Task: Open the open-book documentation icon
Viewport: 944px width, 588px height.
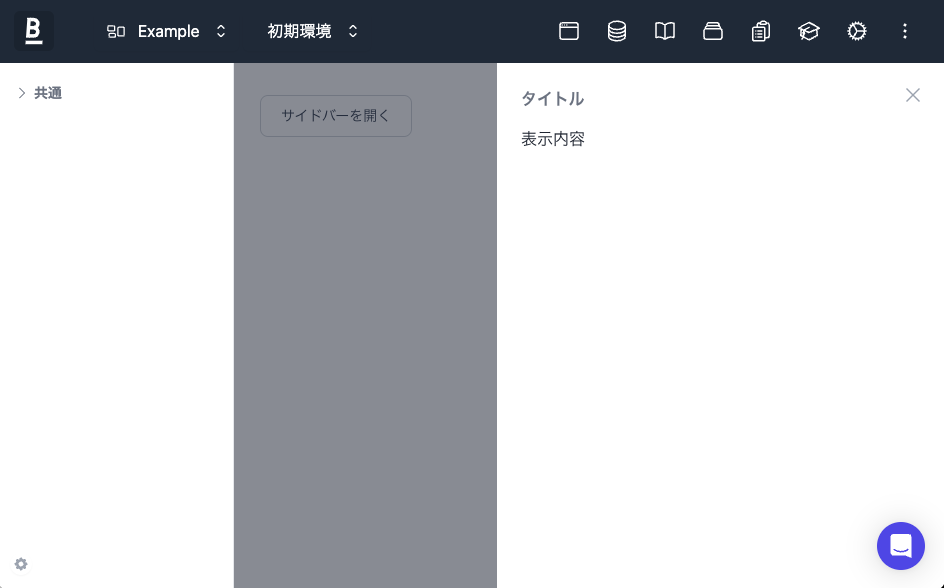Action: pos(665,31)
